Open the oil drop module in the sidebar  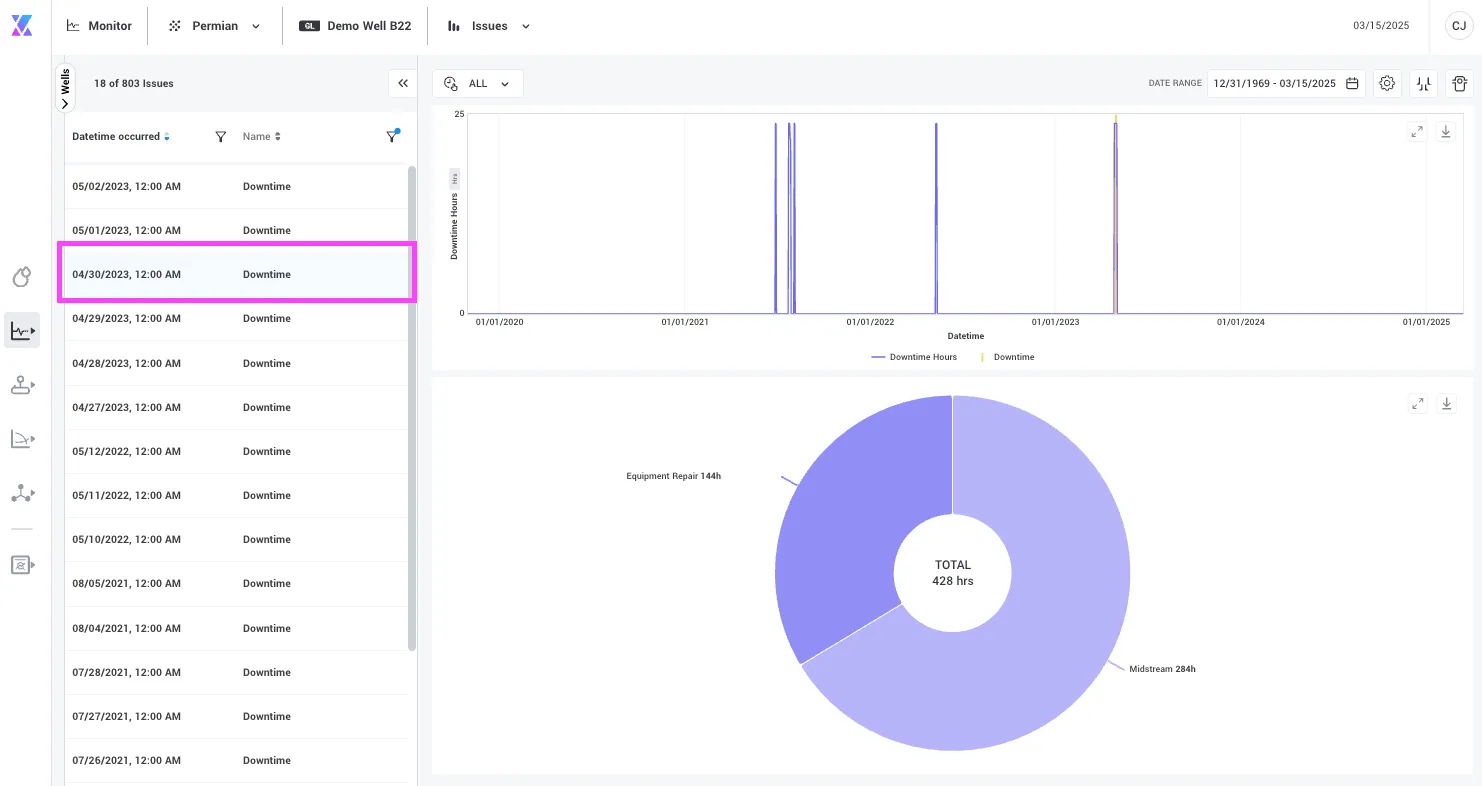[22, 276]
